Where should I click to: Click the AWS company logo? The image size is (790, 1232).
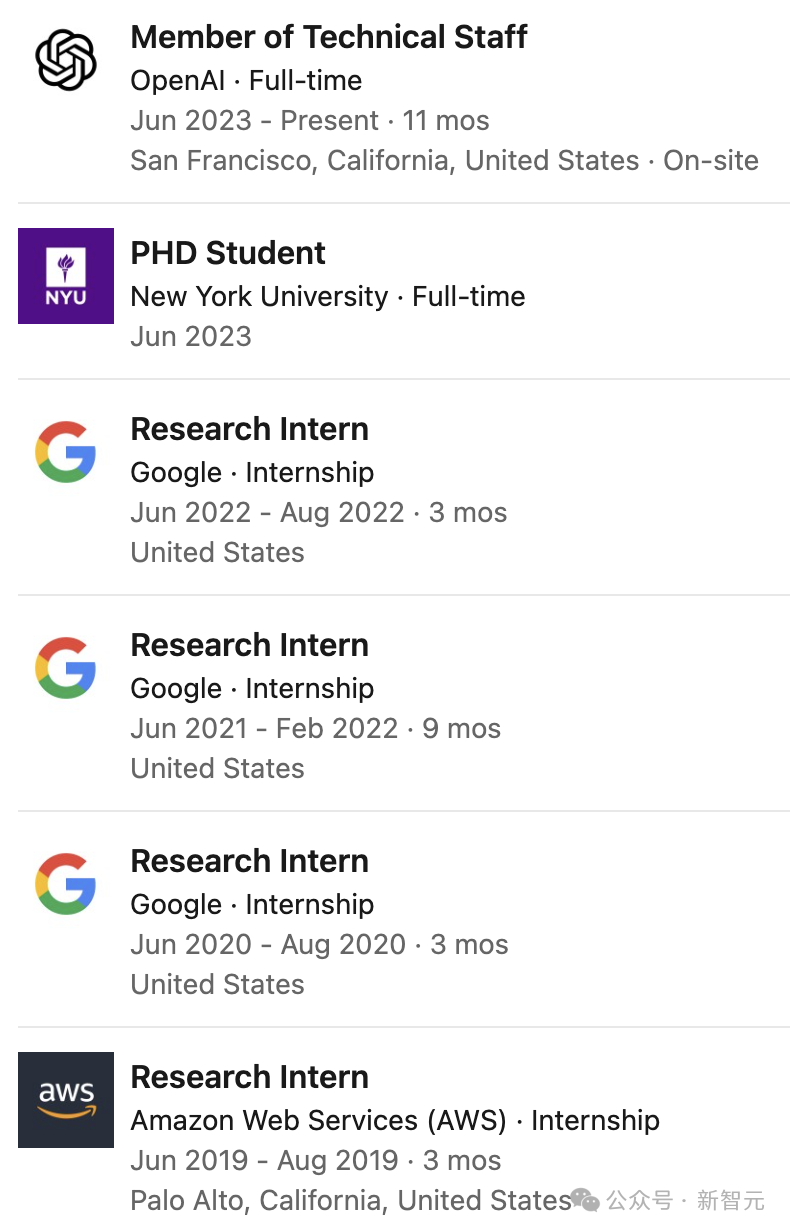[66, 1100]
